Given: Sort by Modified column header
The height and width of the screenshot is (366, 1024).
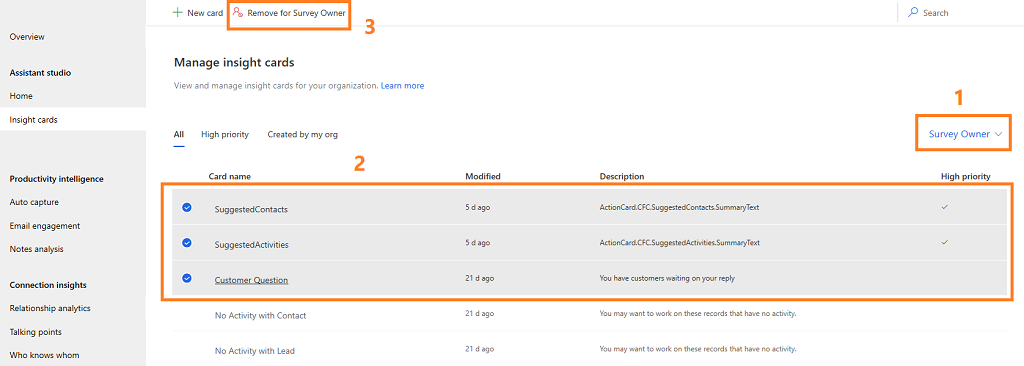Looking at the screenshot, I should (x=483, y=176).
